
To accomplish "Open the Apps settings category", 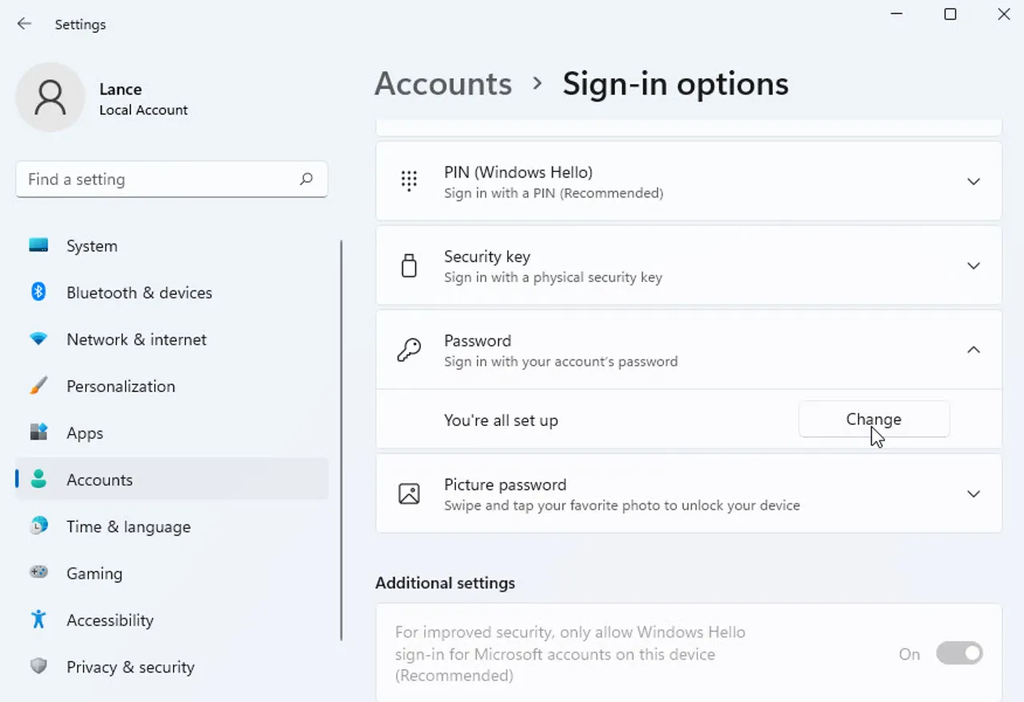I will pyautogui.click(x=171, y=433).
